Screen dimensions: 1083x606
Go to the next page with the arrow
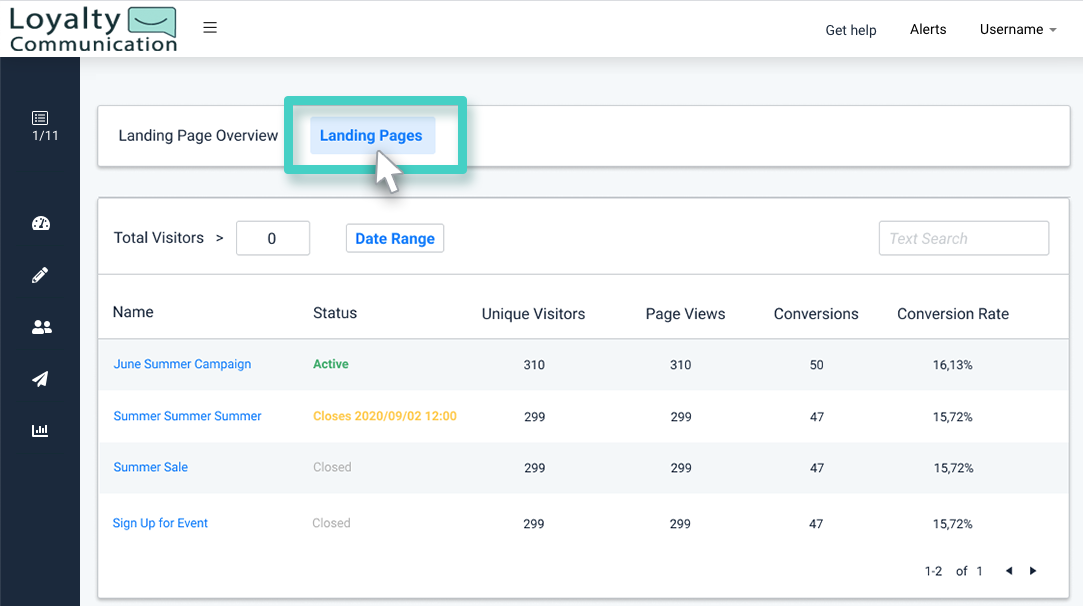click(1033, 570)
